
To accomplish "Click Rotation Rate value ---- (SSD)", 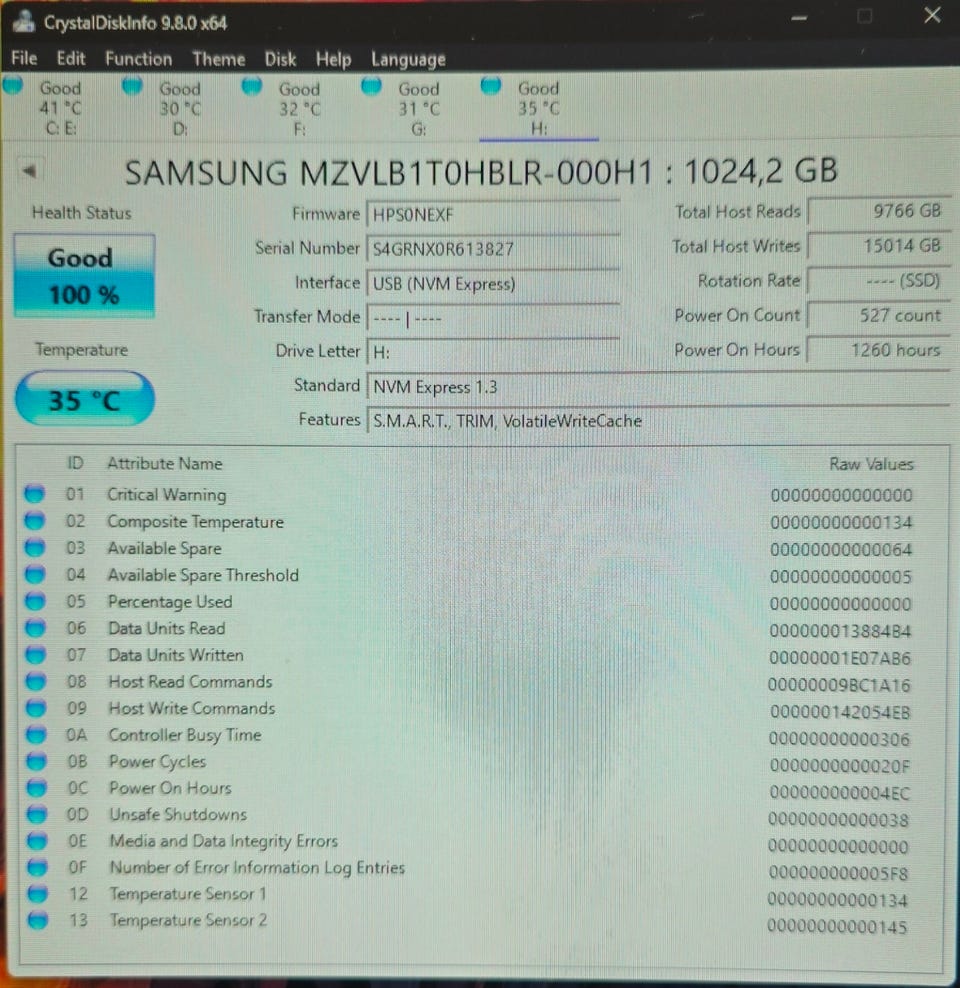I will coord(878,280).
